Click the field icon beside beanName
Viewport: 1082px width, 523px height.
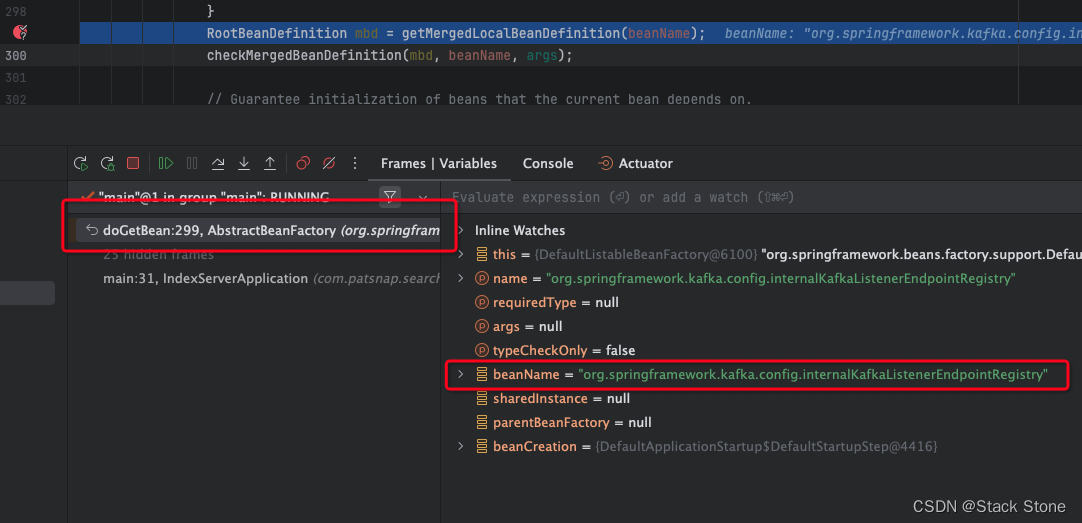coord(482,375)
